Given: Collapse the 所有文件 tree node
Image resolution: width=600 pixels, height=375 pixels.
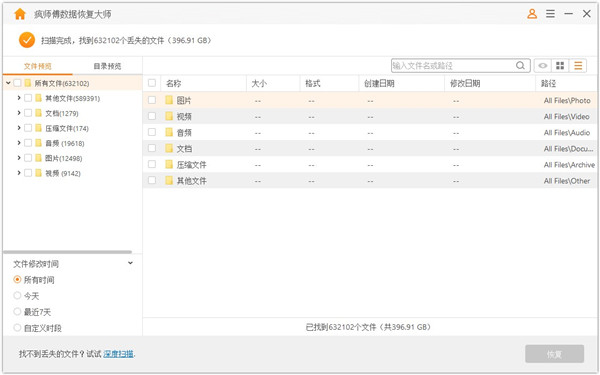Looking at the screenshot, I should click(x=8, y=83).
